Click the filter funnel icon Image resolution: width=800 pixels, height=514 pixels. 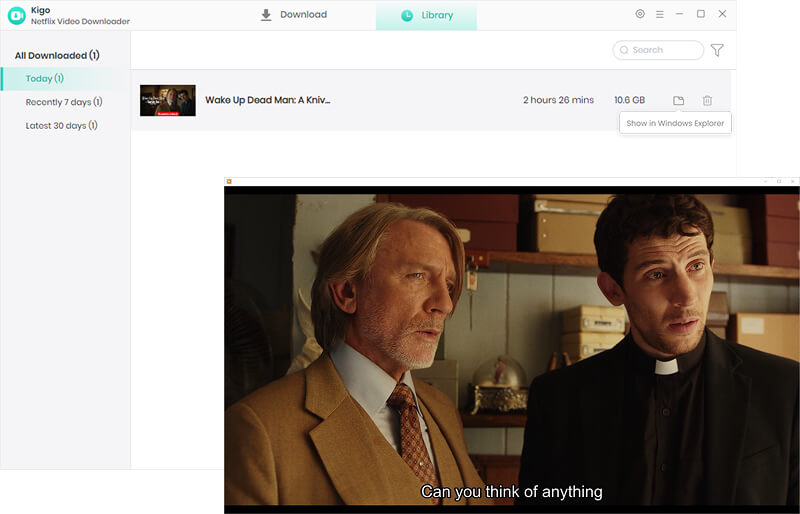coord(717,50)
